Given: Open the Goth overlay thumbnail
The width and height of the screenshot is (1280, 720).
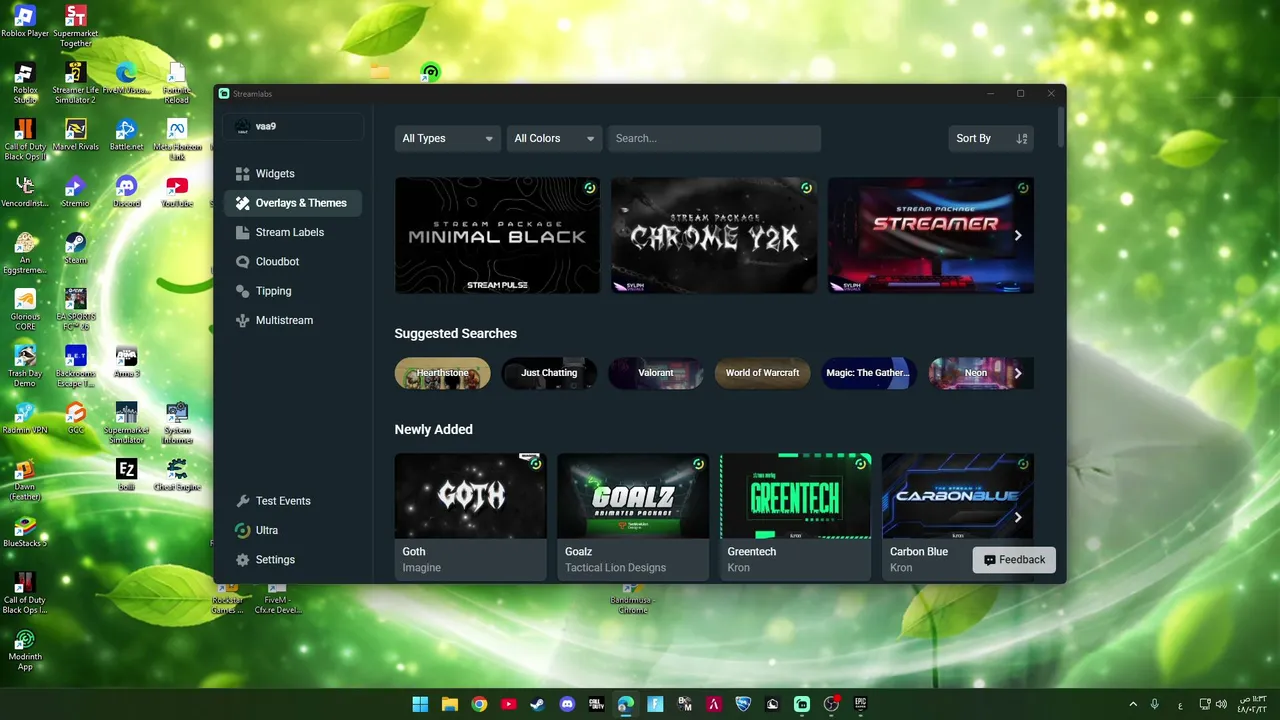Looking at the screenshot, I should click(471, 496).
